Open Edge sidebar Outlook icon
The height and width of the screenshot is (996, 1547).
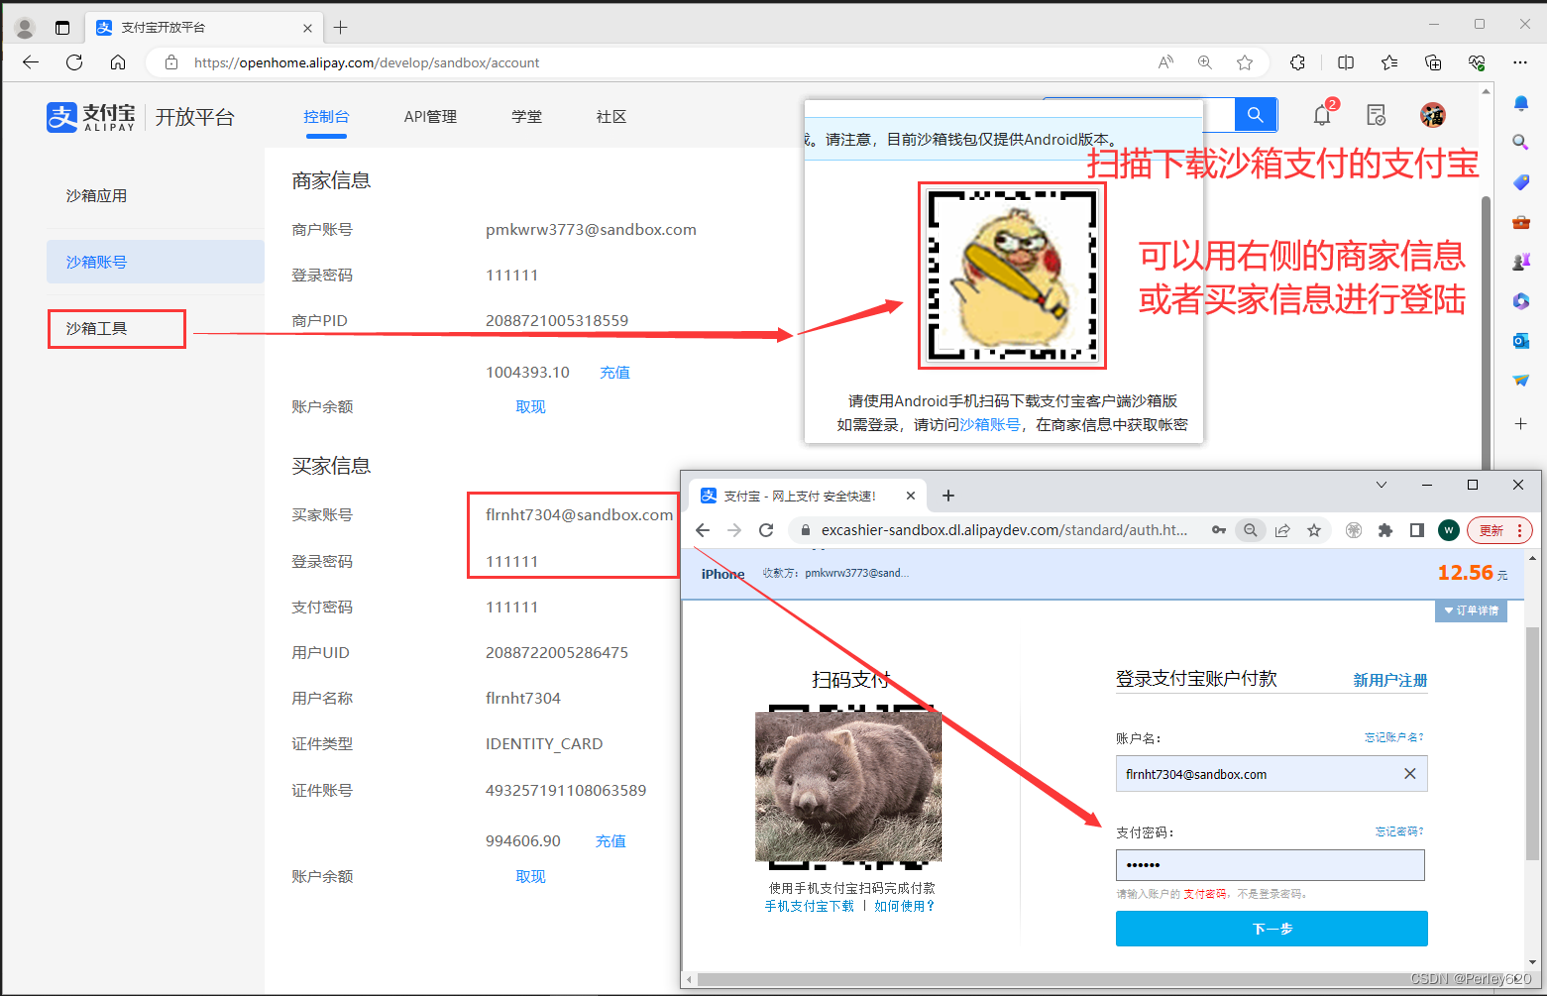point(1520,341)
